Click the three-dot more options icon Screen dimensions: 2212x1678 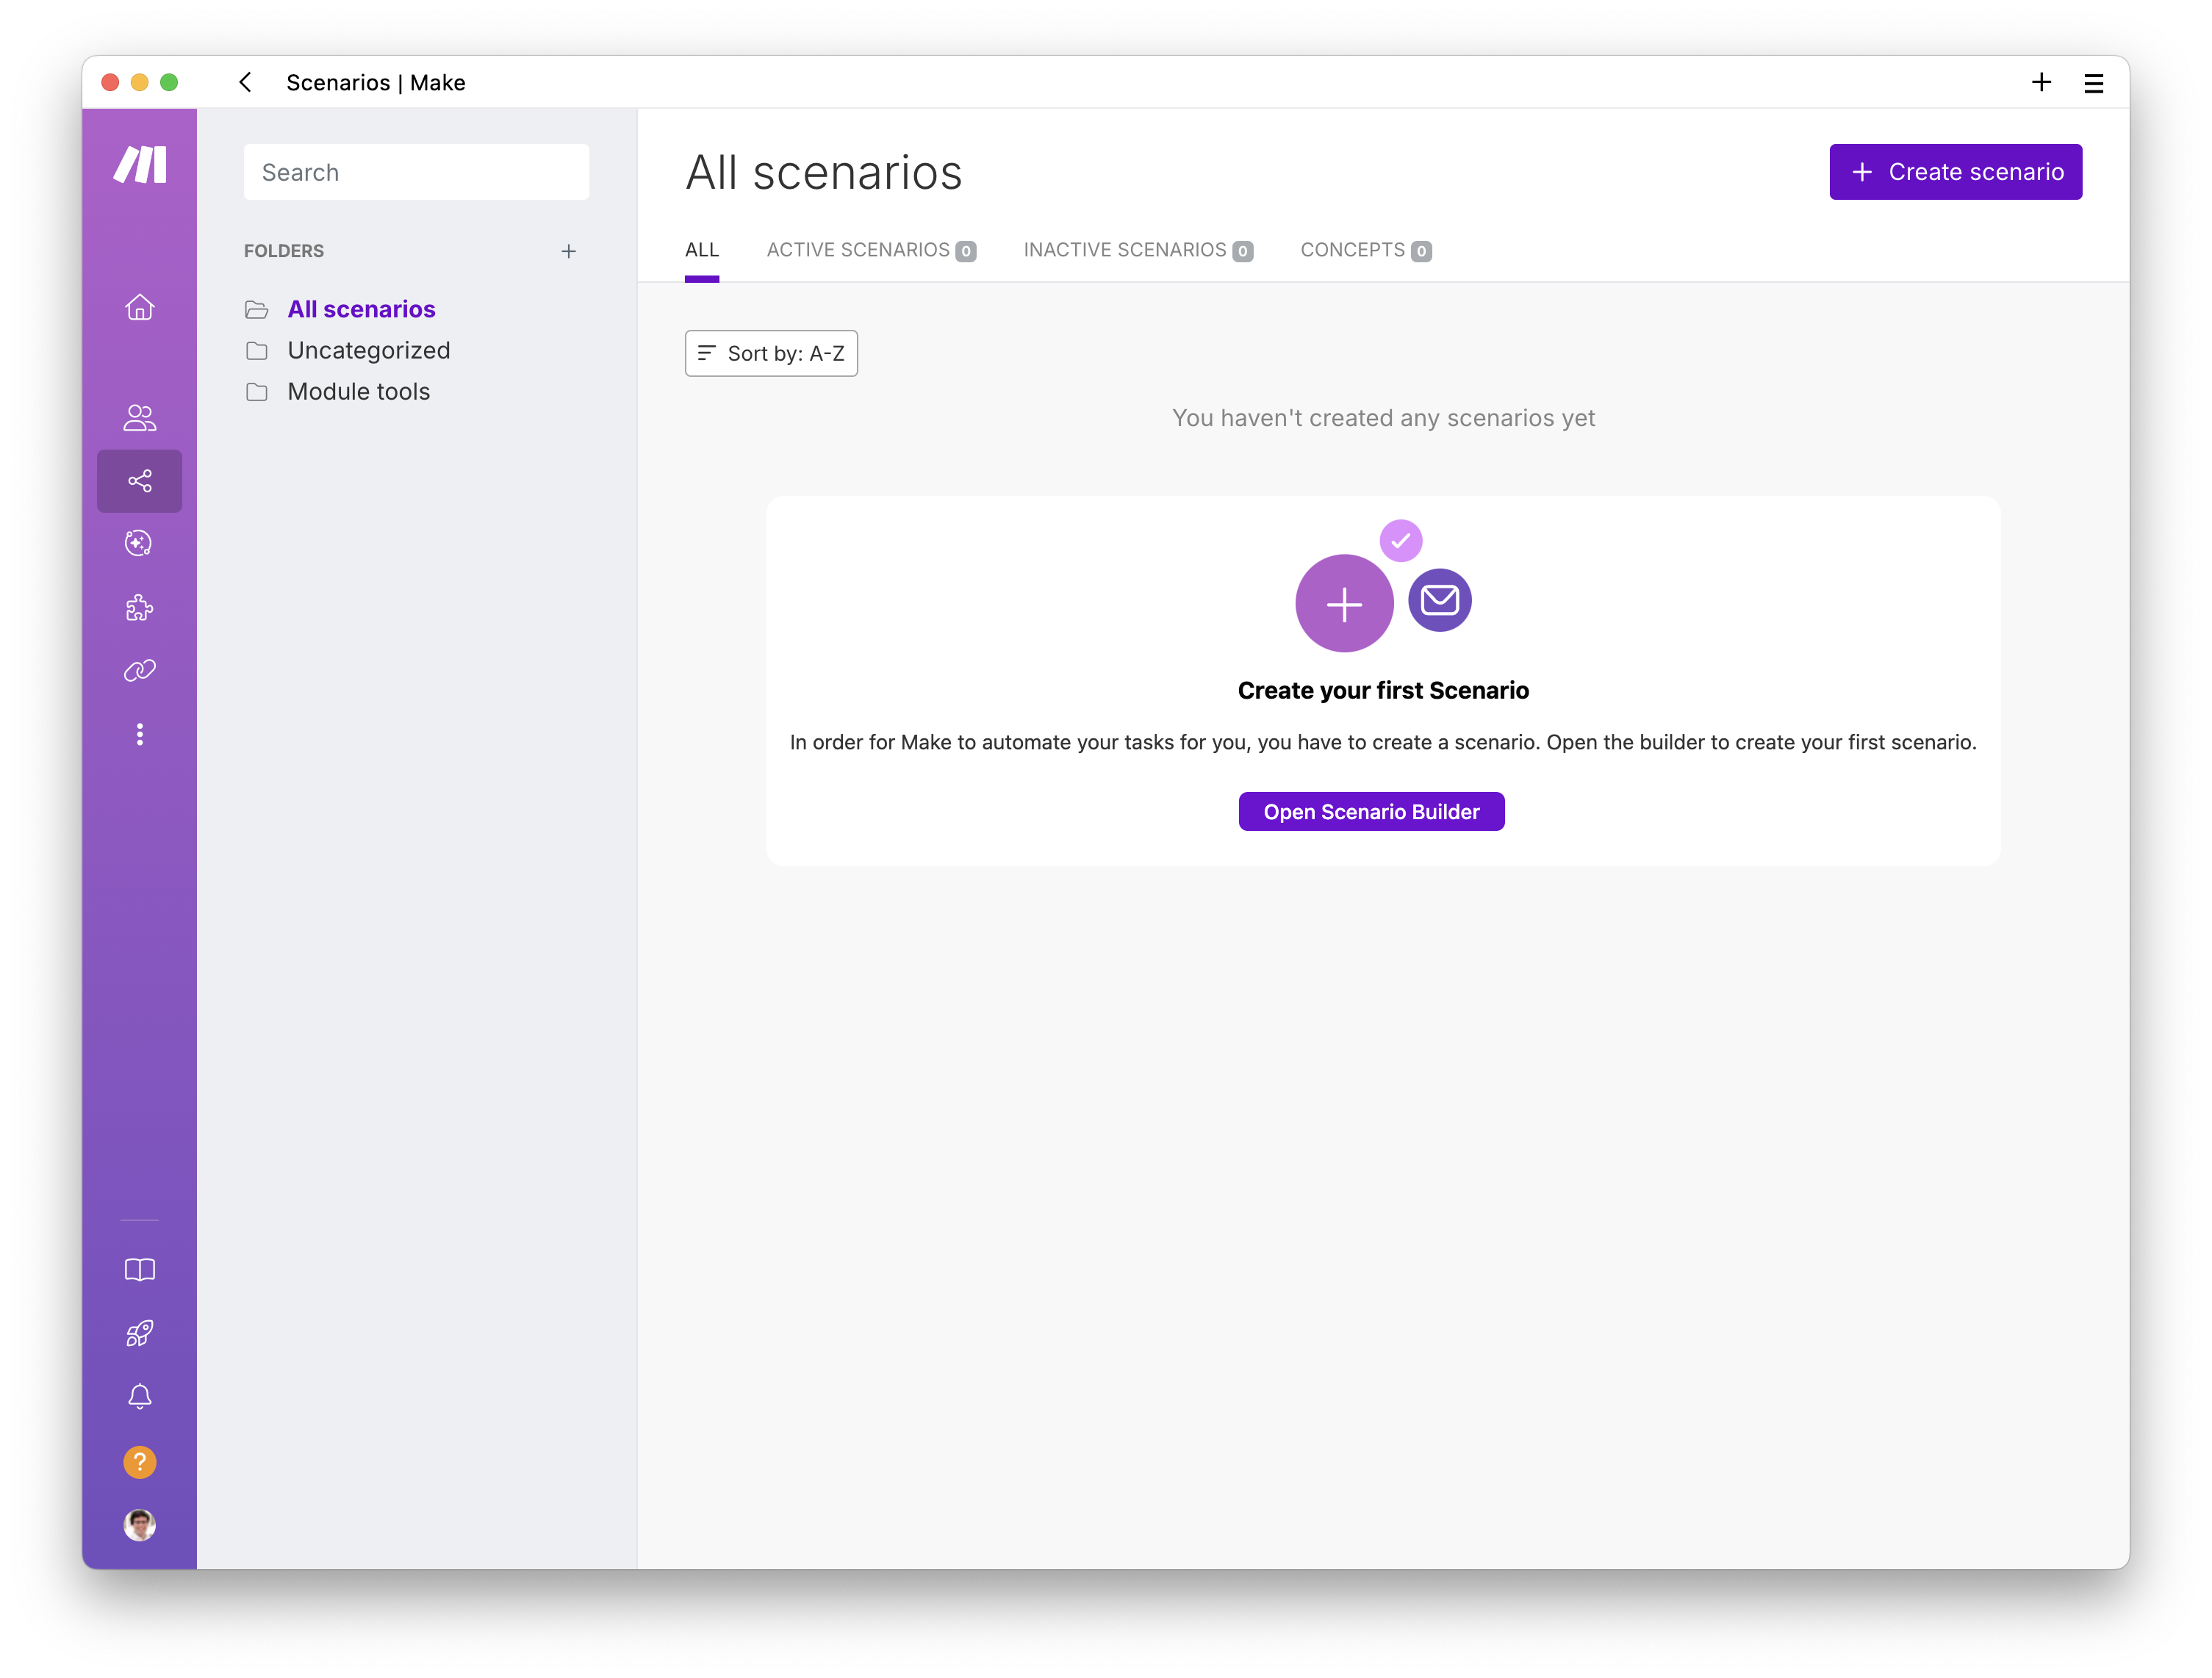139,735
